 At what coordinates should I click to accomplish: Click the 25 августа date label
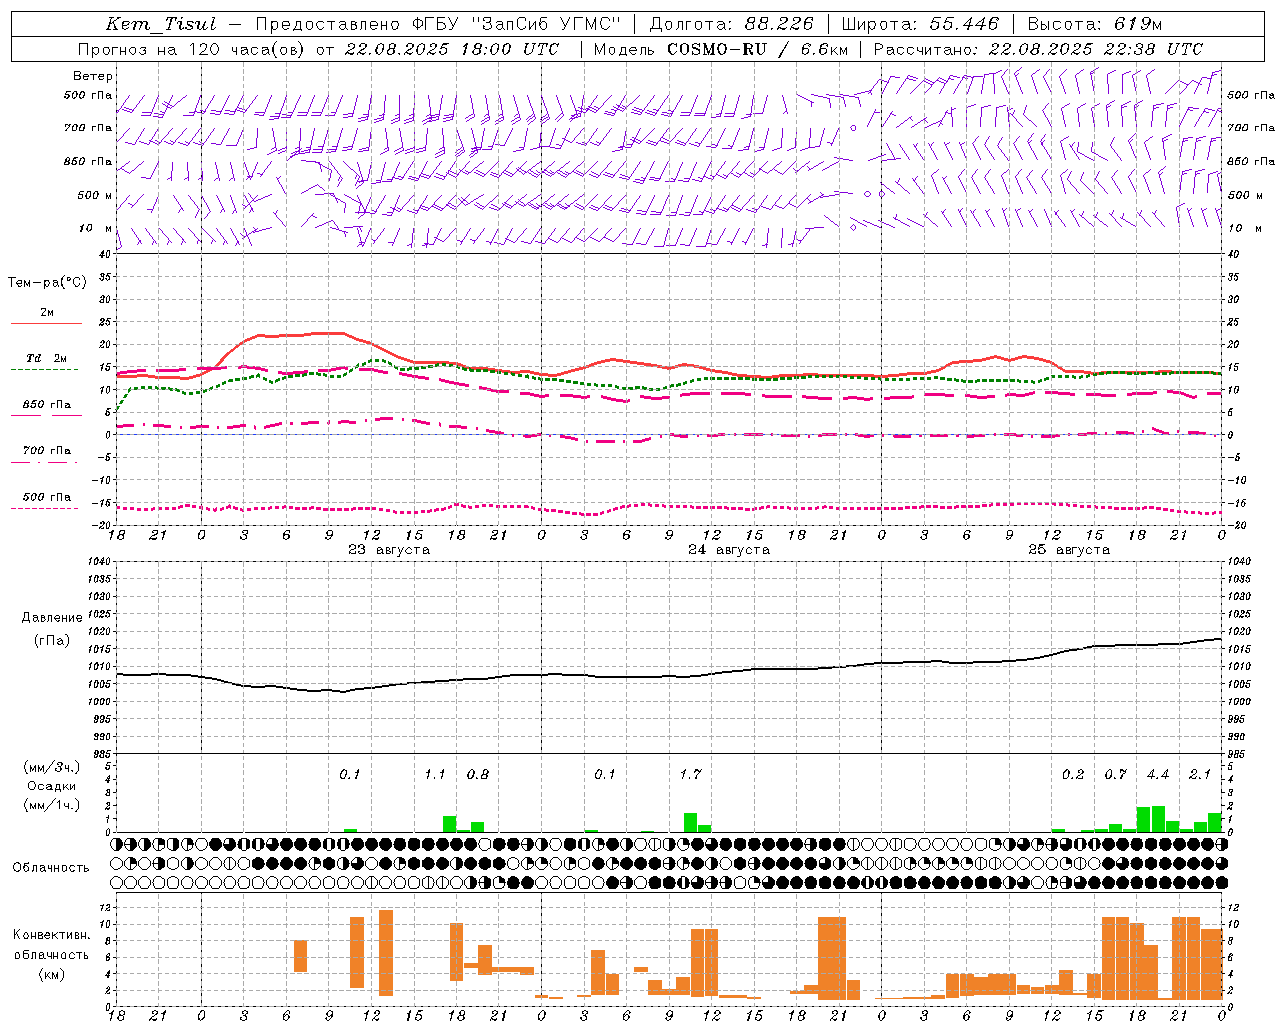pyautogui.click(x=1069, y=550)
